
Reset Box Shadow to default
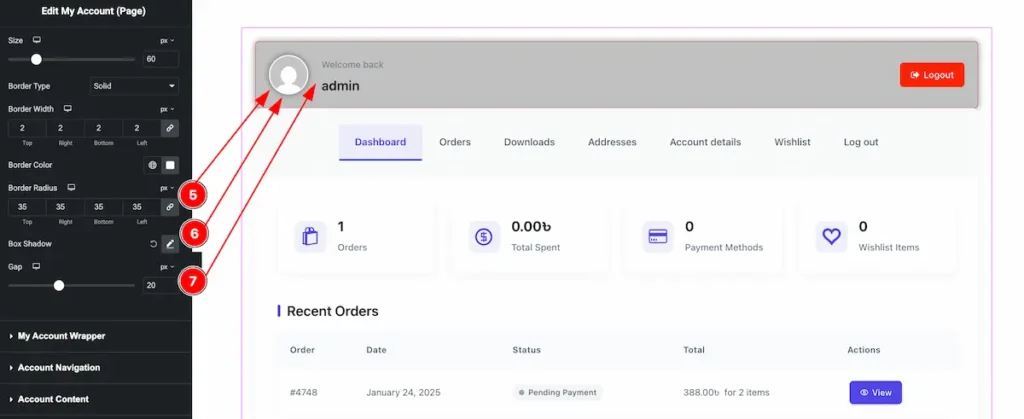click(153, 244)
